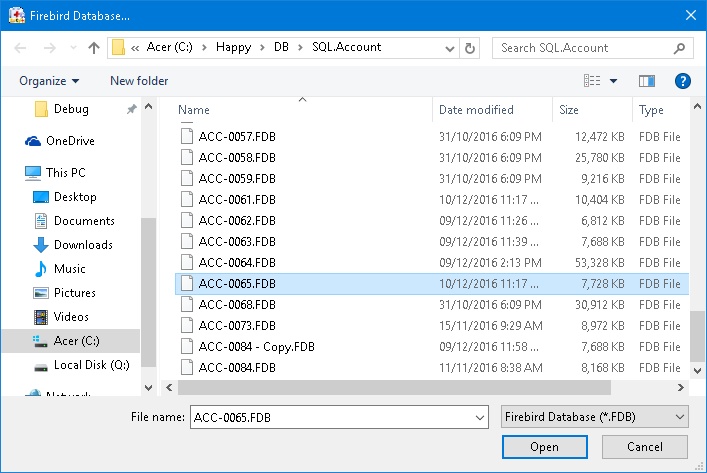Click the Open button
The width and height of the screenshot is (707, 473).
coord(545,447)
